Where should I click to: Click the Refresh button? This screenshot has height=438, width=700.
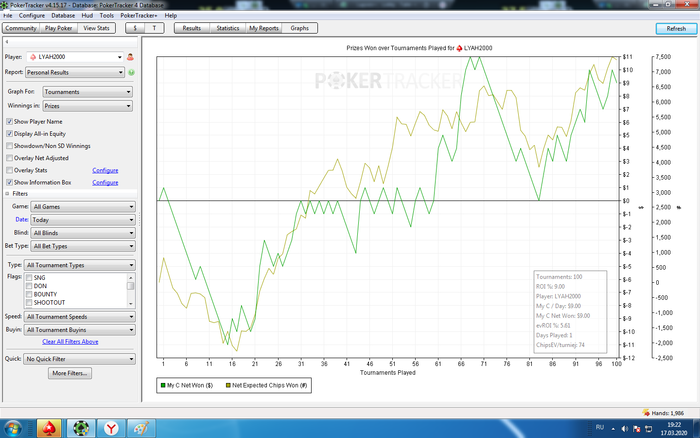tap(676, 29)
